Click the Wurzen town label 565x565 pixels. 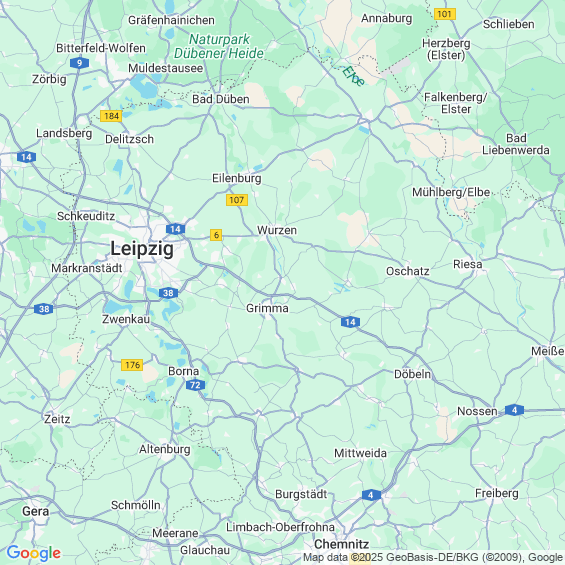[x=277, y=230]
